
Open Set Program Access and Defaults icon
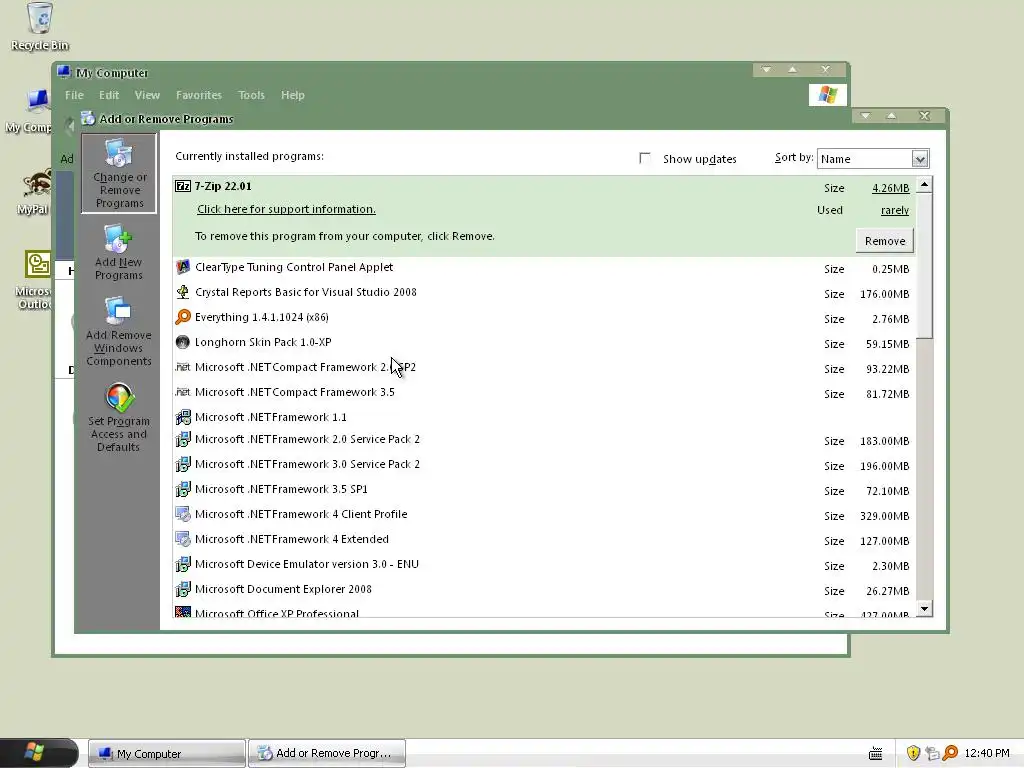click(x=119, y=418)
